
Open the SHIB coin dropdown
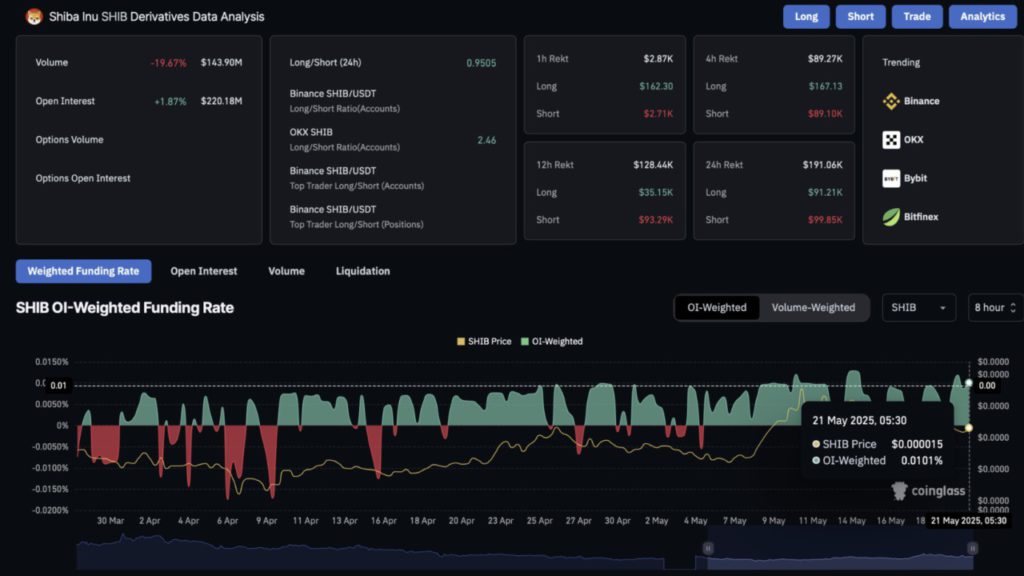919,307
